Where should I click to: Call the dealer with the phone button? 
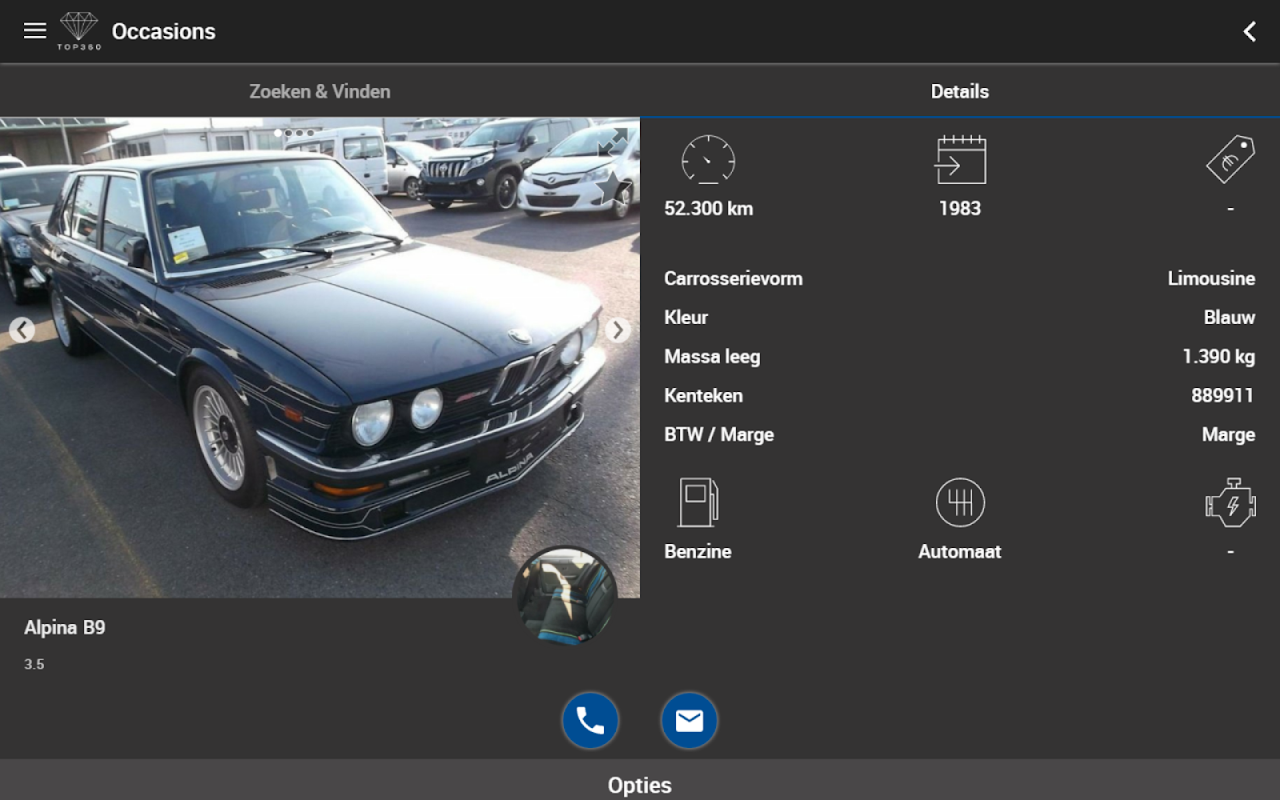click(x=590, y=721)
